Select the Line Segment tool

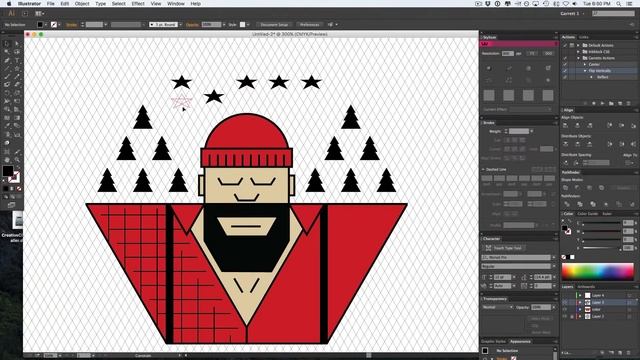7,69
